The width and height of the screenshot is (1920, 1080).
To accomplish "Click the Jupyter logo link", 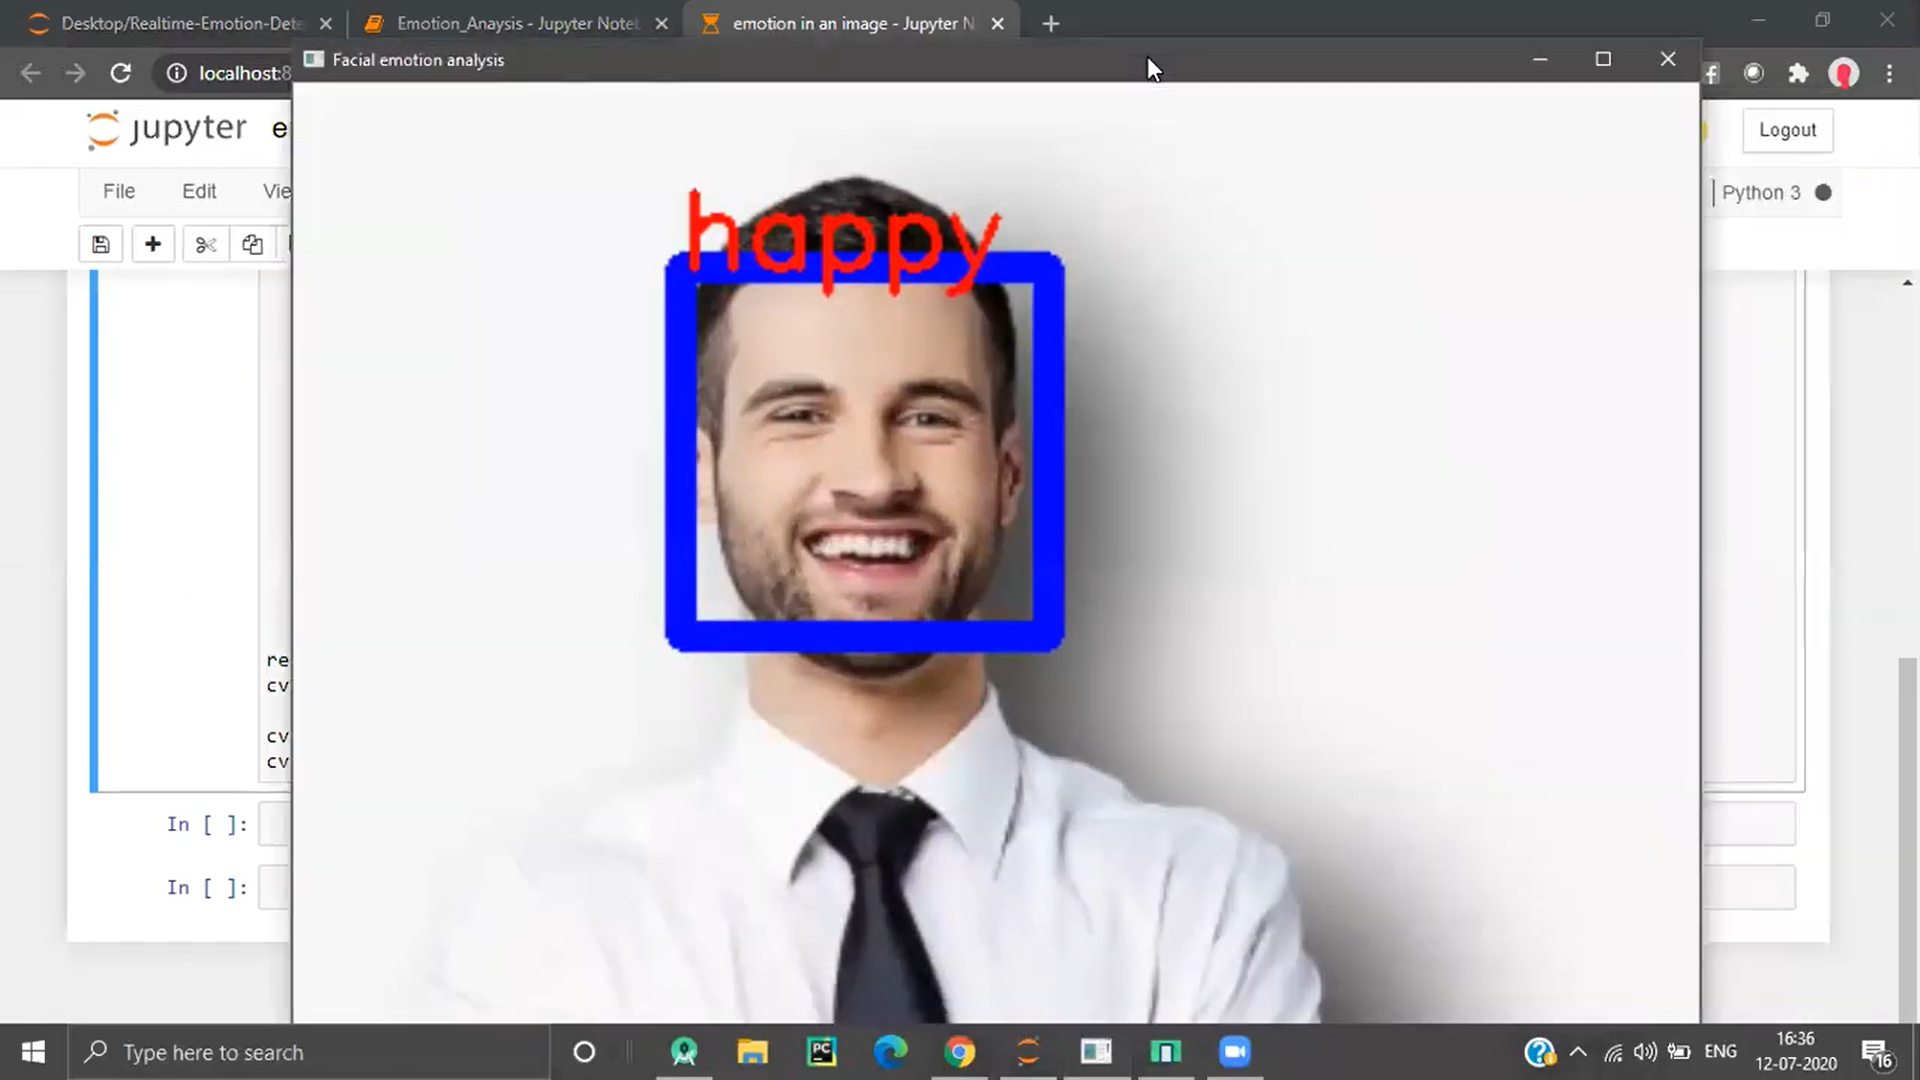I will [166, 129].
